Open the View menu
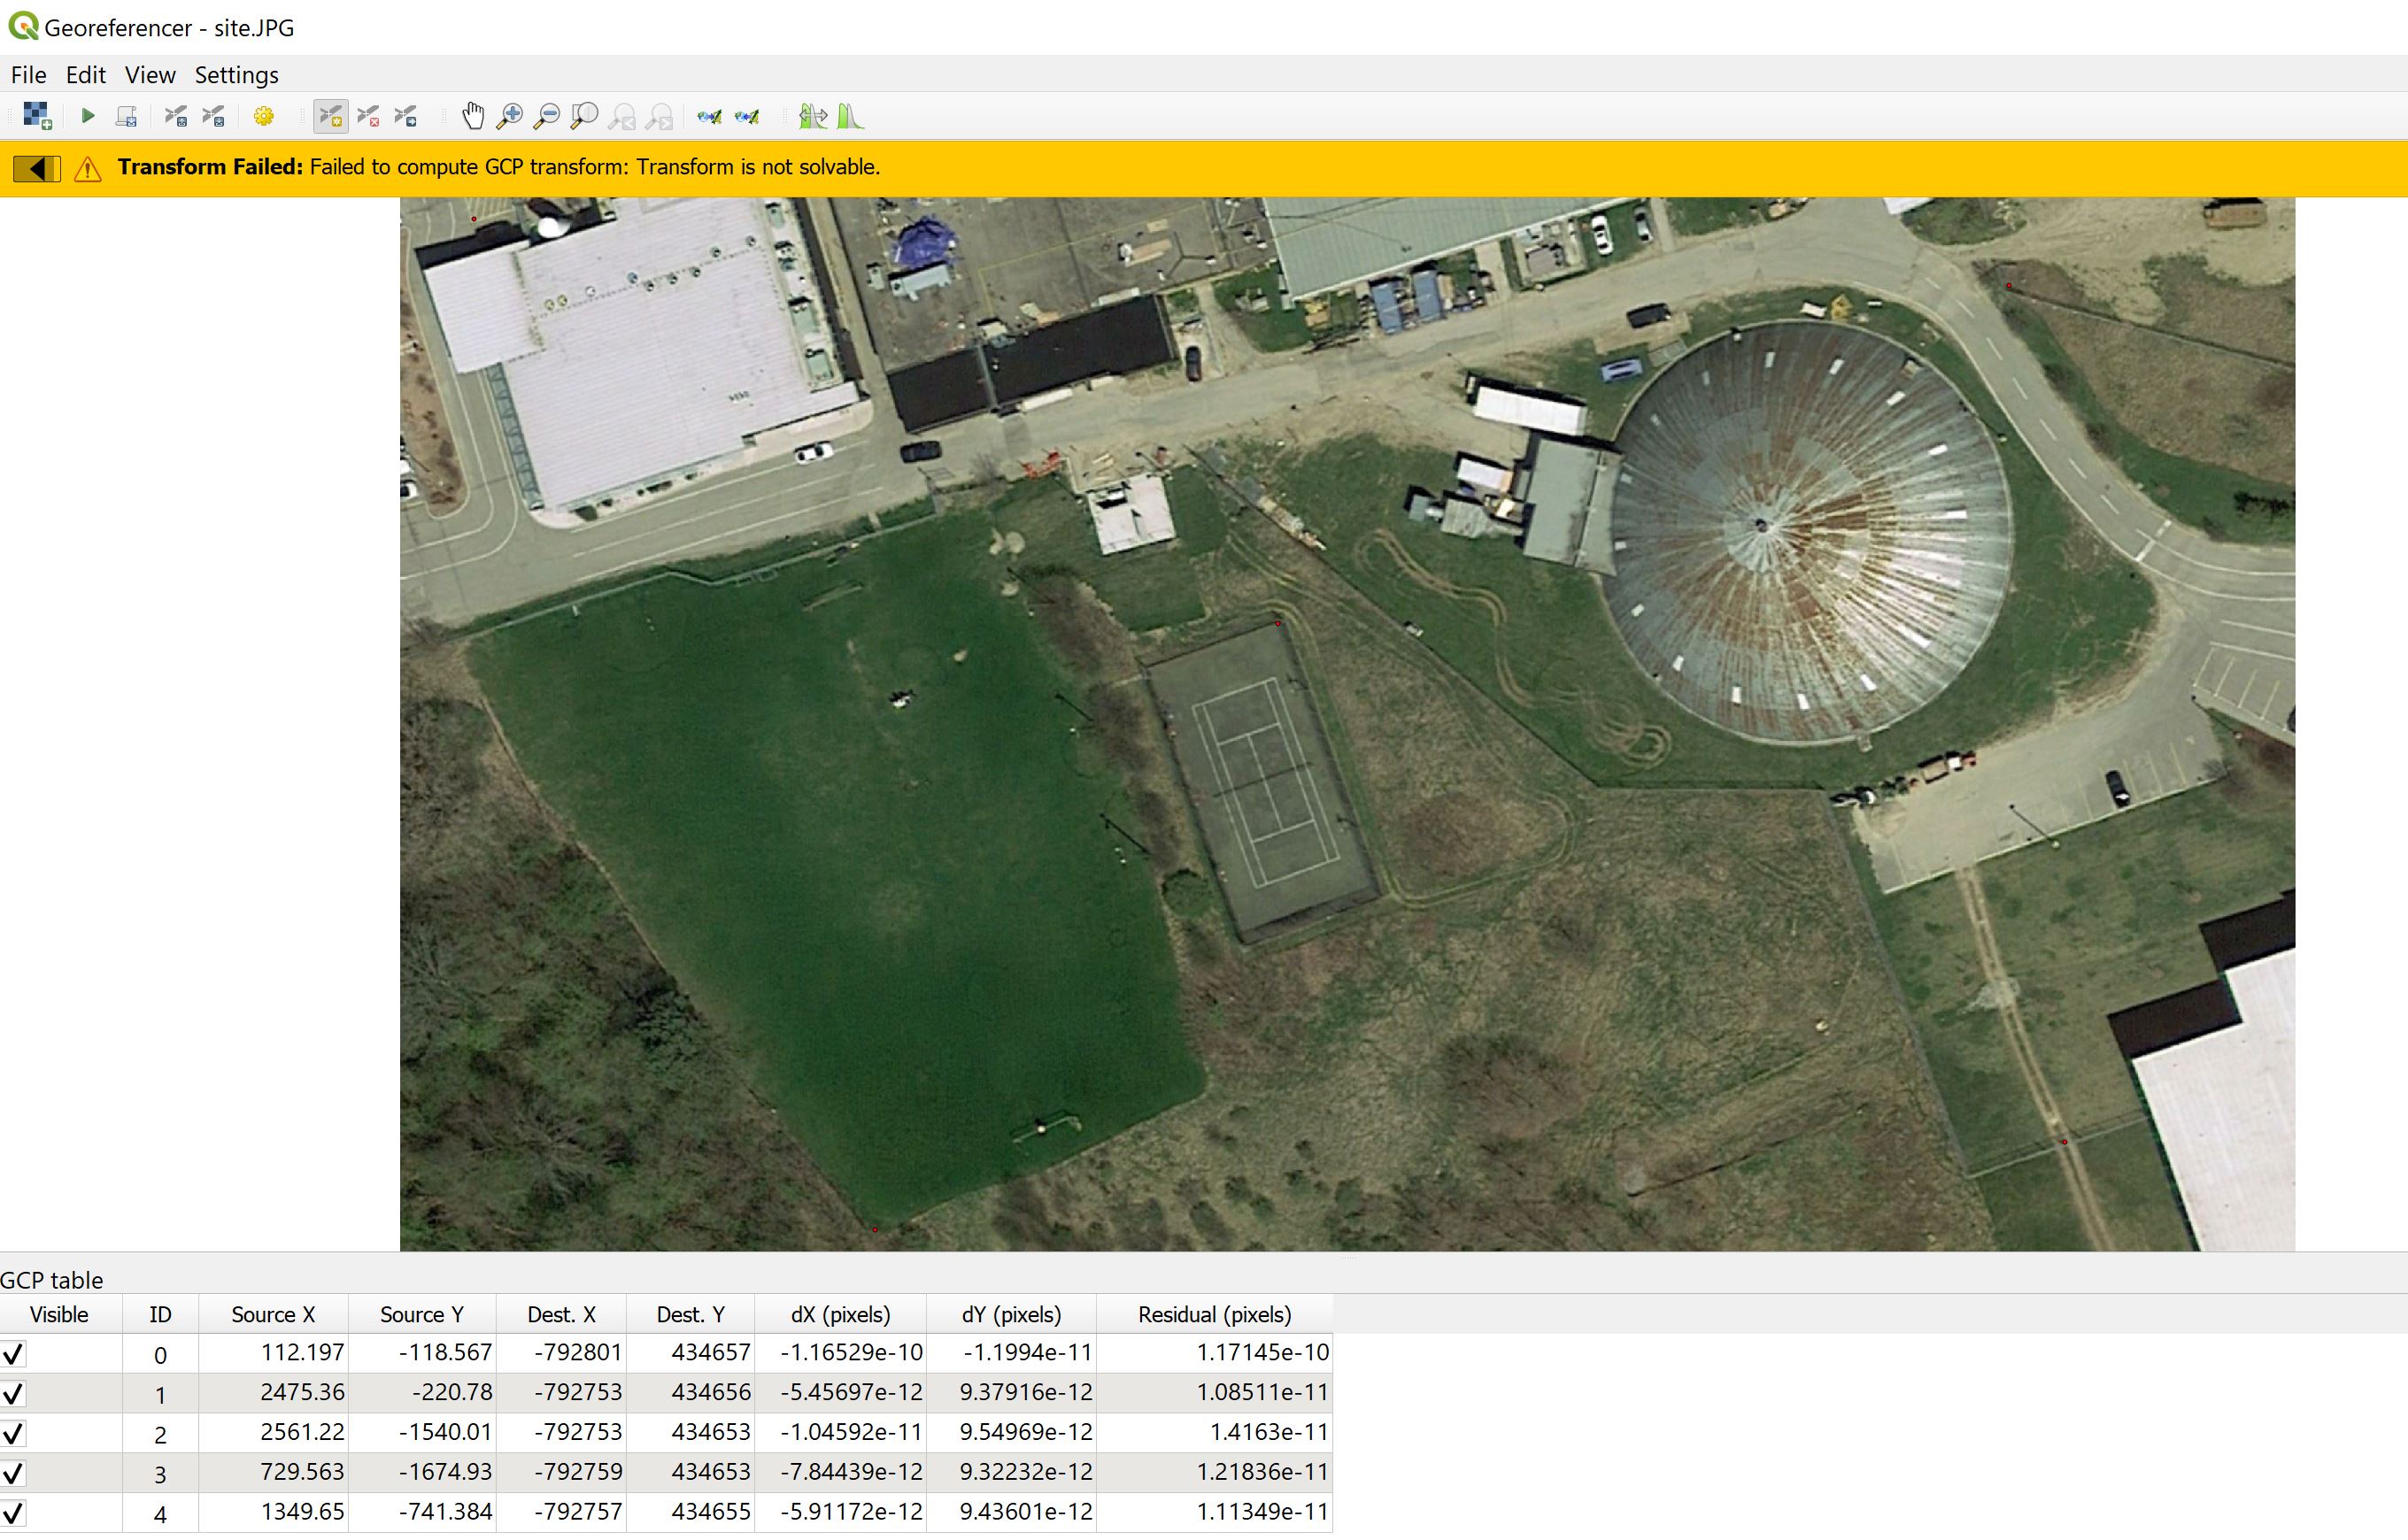Image resolution: width=2408 pixels, height=1540 pixels. coord(150,75)
